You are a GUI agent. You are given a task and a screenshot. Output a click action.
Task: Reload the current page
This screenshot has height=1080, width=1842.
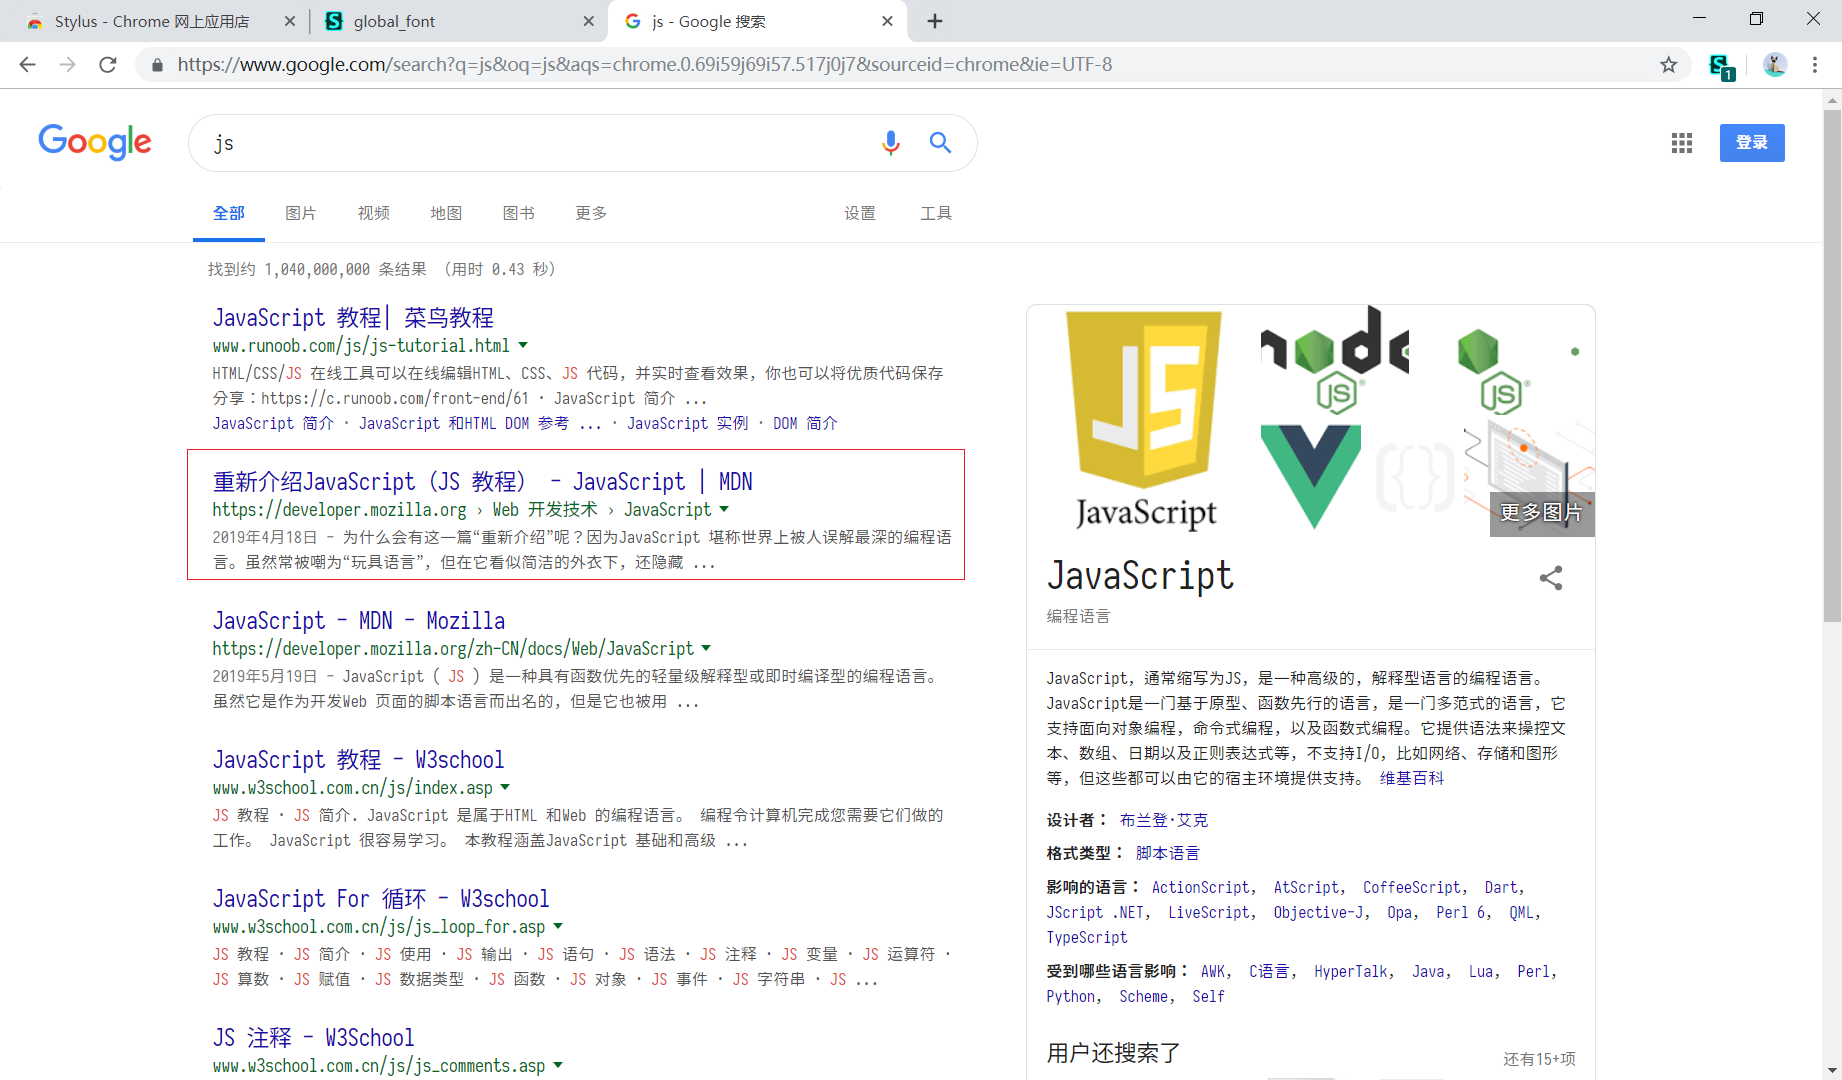tap(108, 65)
